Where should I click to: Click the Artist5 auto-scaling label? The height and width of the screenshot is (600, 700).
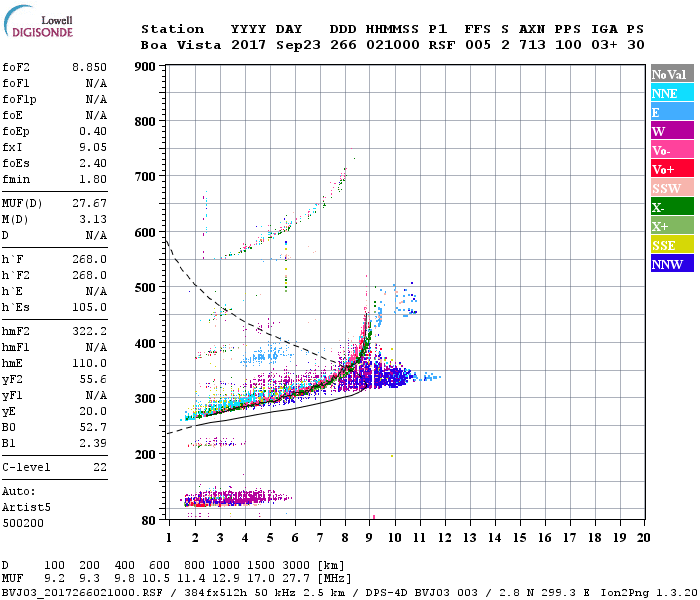pyautogui.click(x=26, y=508)
